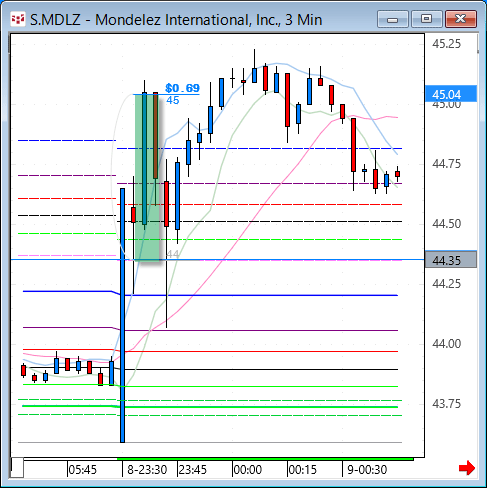Click the 8-23:30 time axis label
Image resolution: width=487 pixels, height=488 pixels.
[147, 470]
